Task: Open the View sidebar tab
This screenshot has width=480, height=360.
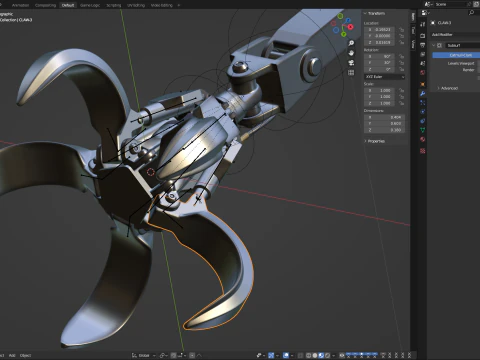Action: 413,44
